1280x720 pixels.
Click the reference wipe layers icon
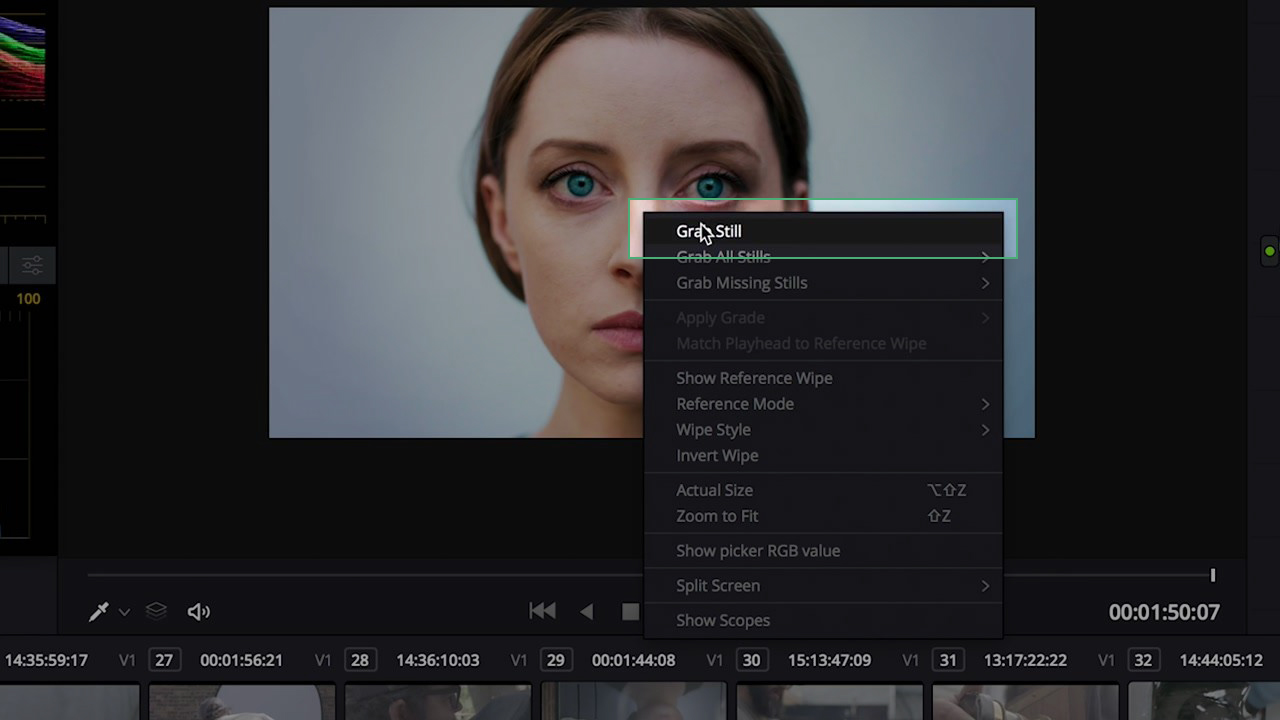pos(155,611)
